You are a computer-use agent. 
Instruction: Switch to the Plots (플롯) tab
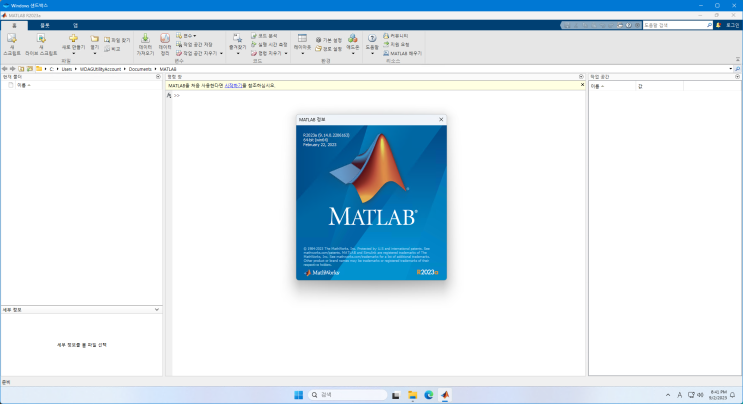tap(45, 26)
